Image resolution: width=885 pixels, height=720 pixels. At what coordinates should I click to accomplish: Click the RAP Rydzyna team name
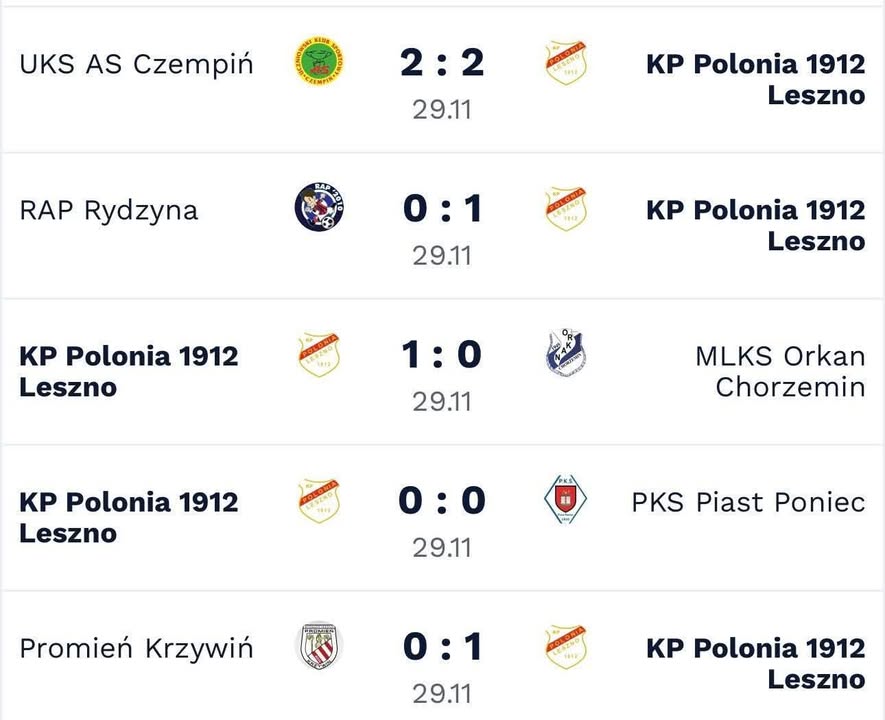109,210
